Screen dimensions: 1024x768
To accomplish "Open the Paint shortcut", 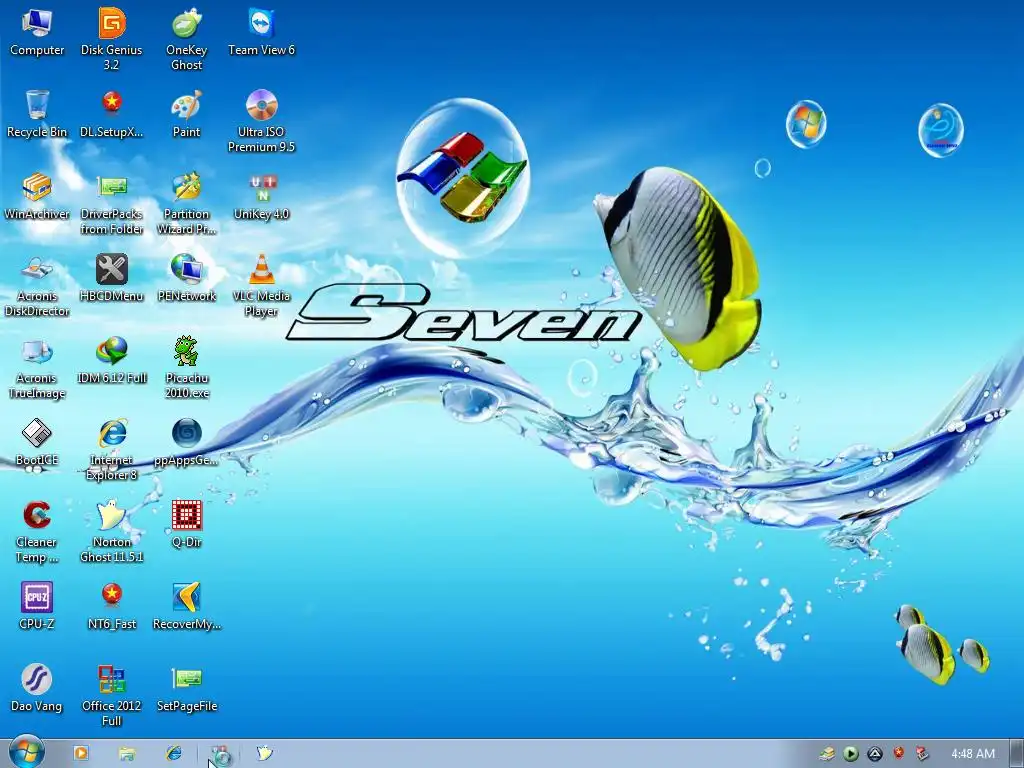I will 187,114.
